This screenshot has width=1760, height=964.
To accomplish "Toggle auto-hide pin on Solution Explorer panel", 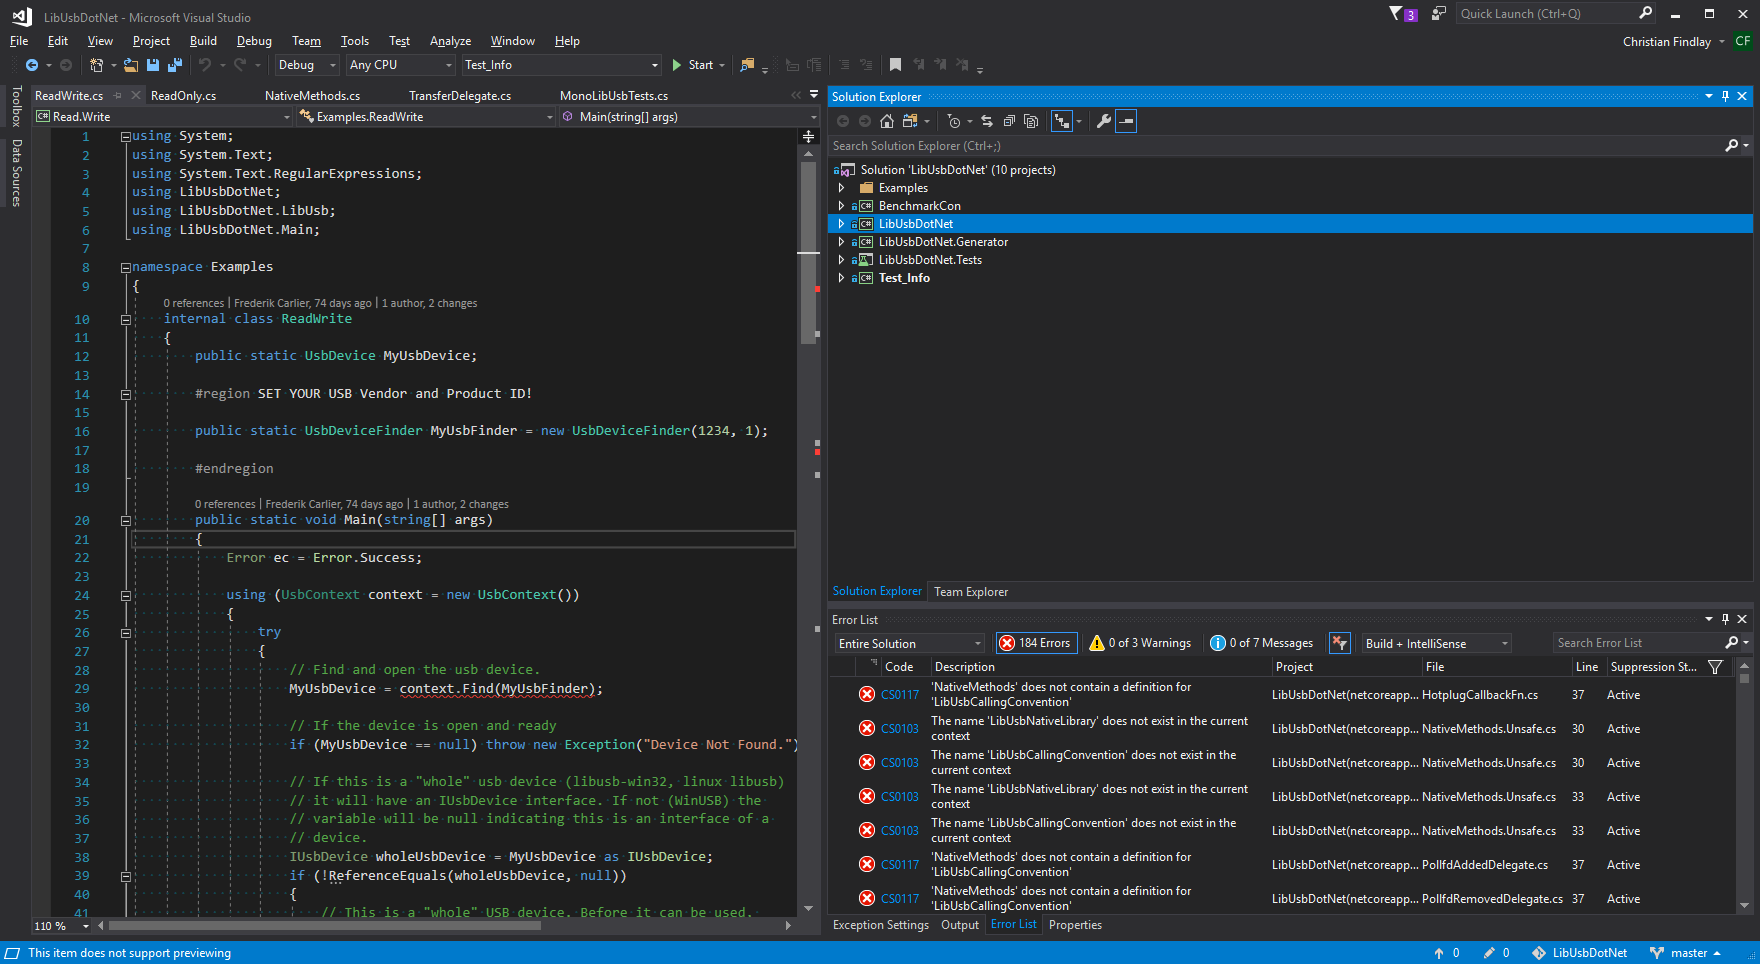I will (x=1725, y=96).
